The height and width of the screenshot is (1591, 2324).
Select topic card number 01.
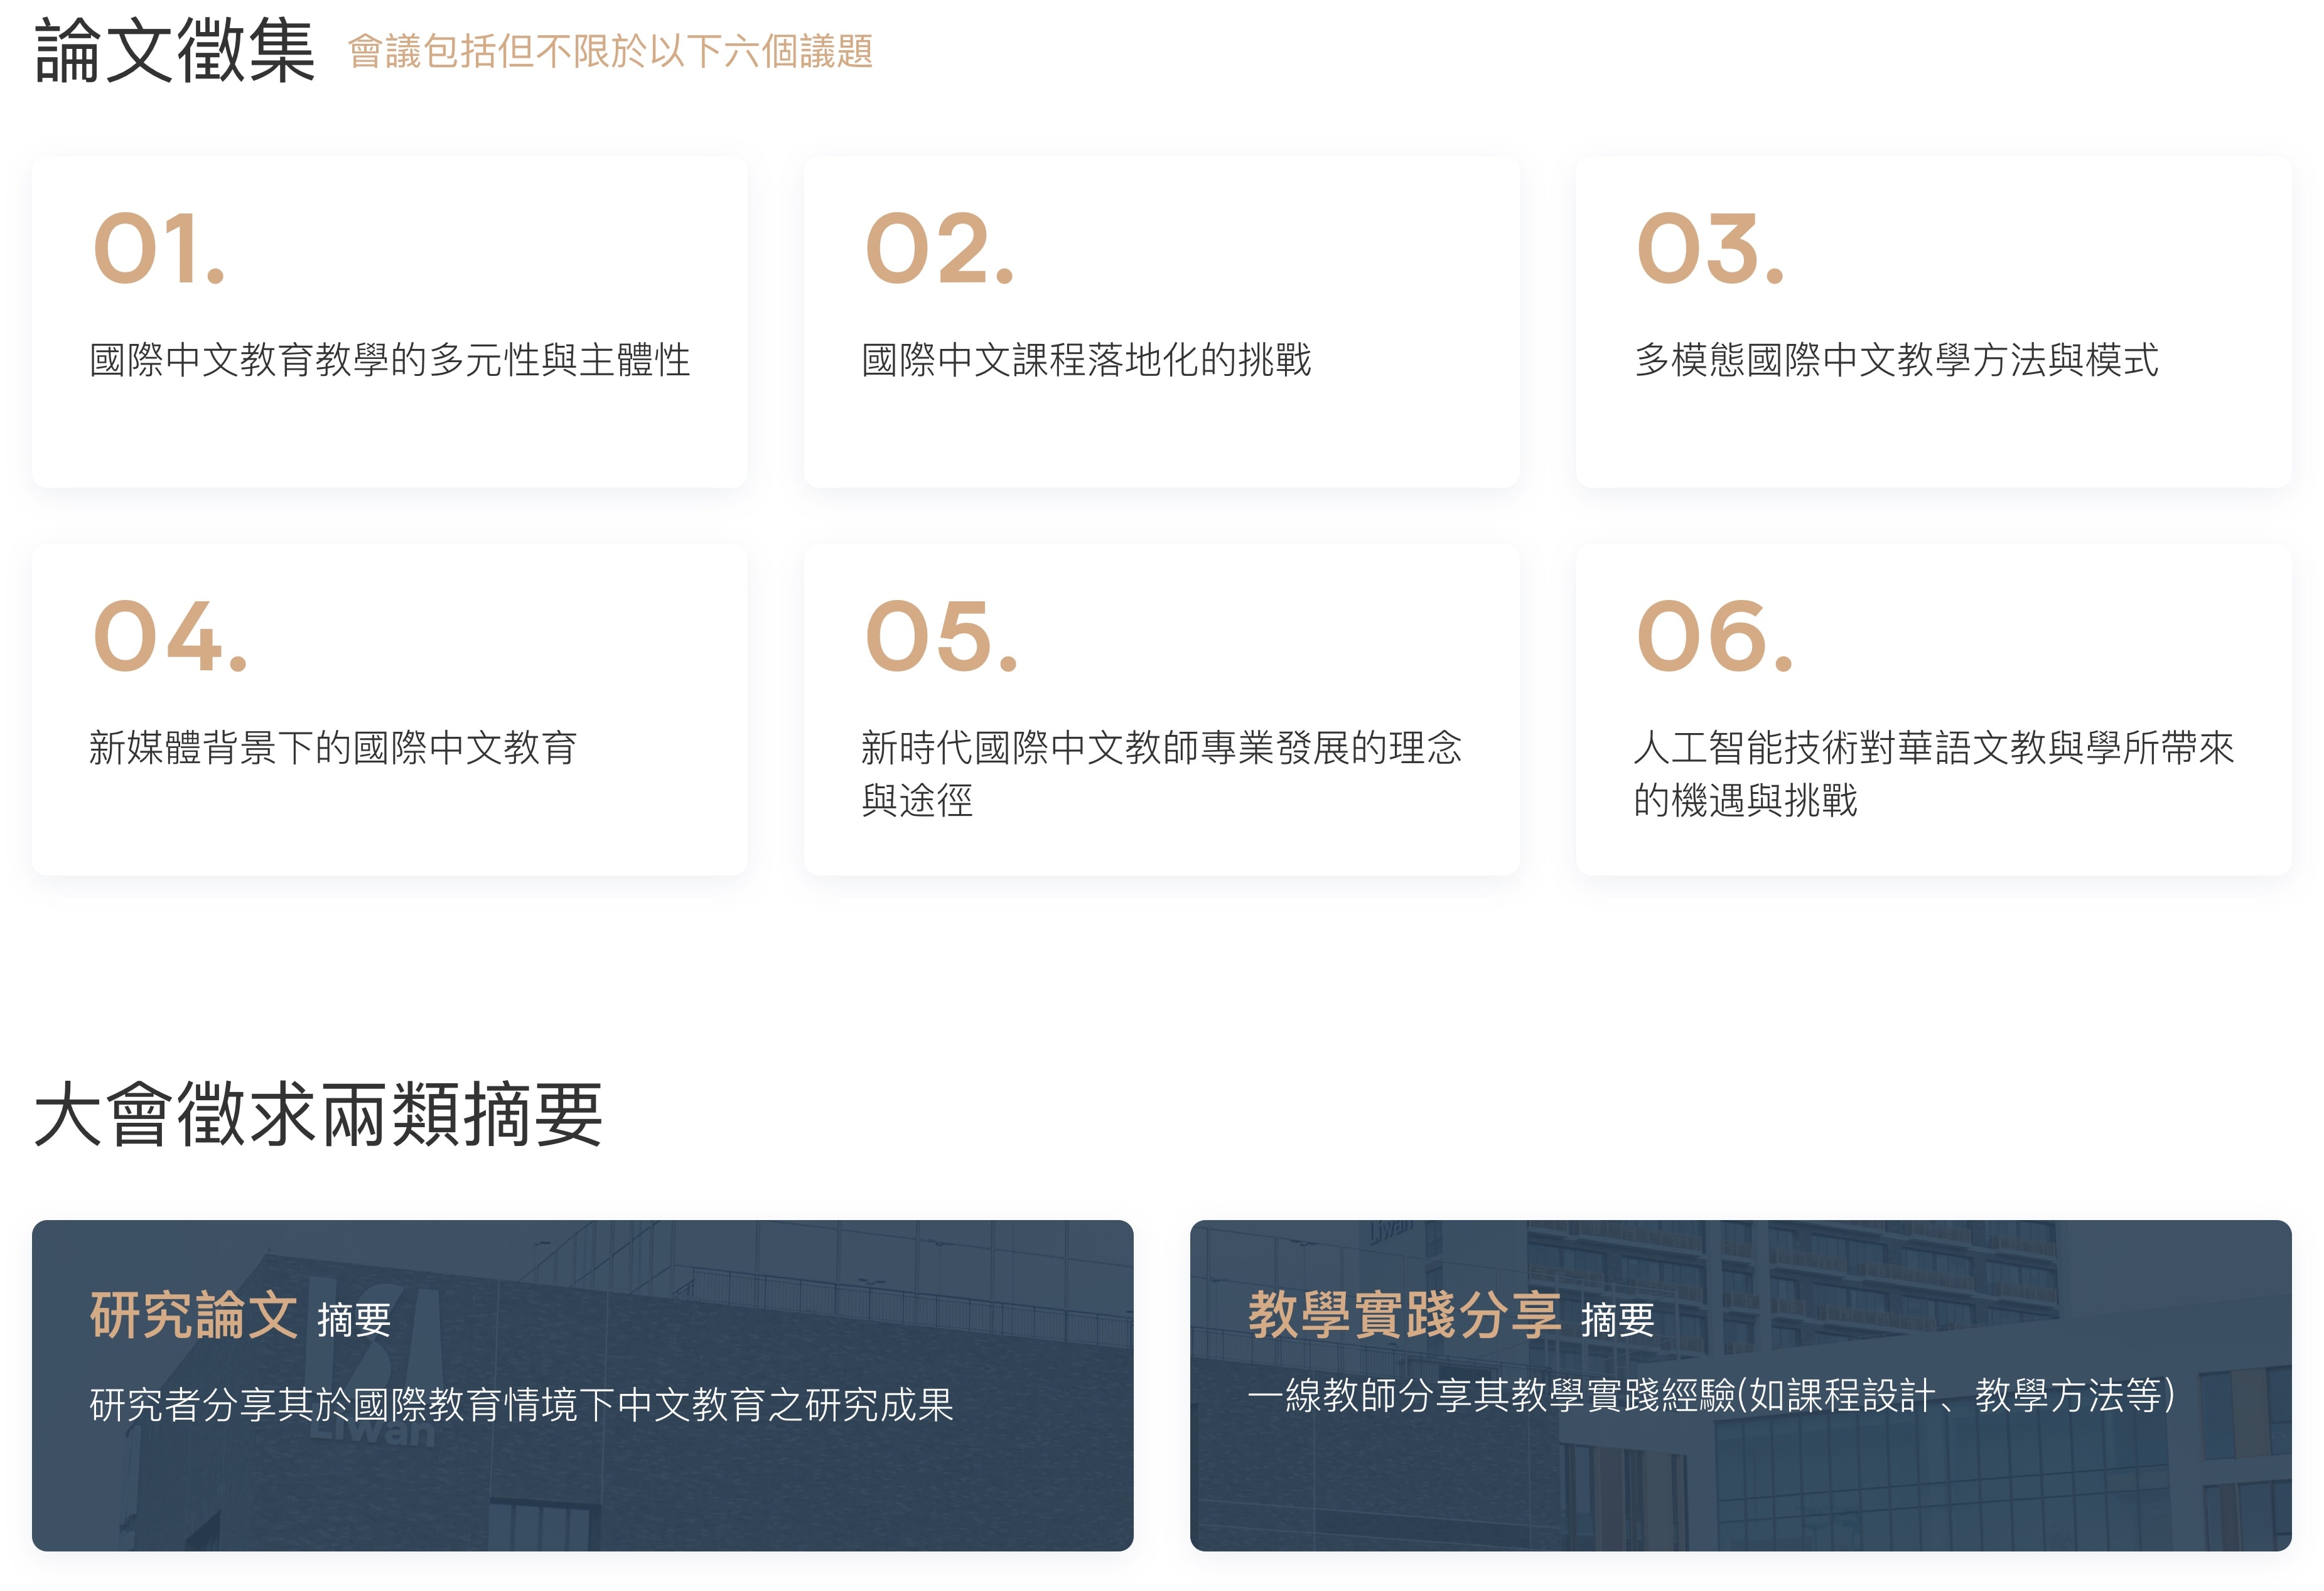[x=390, y=322]
